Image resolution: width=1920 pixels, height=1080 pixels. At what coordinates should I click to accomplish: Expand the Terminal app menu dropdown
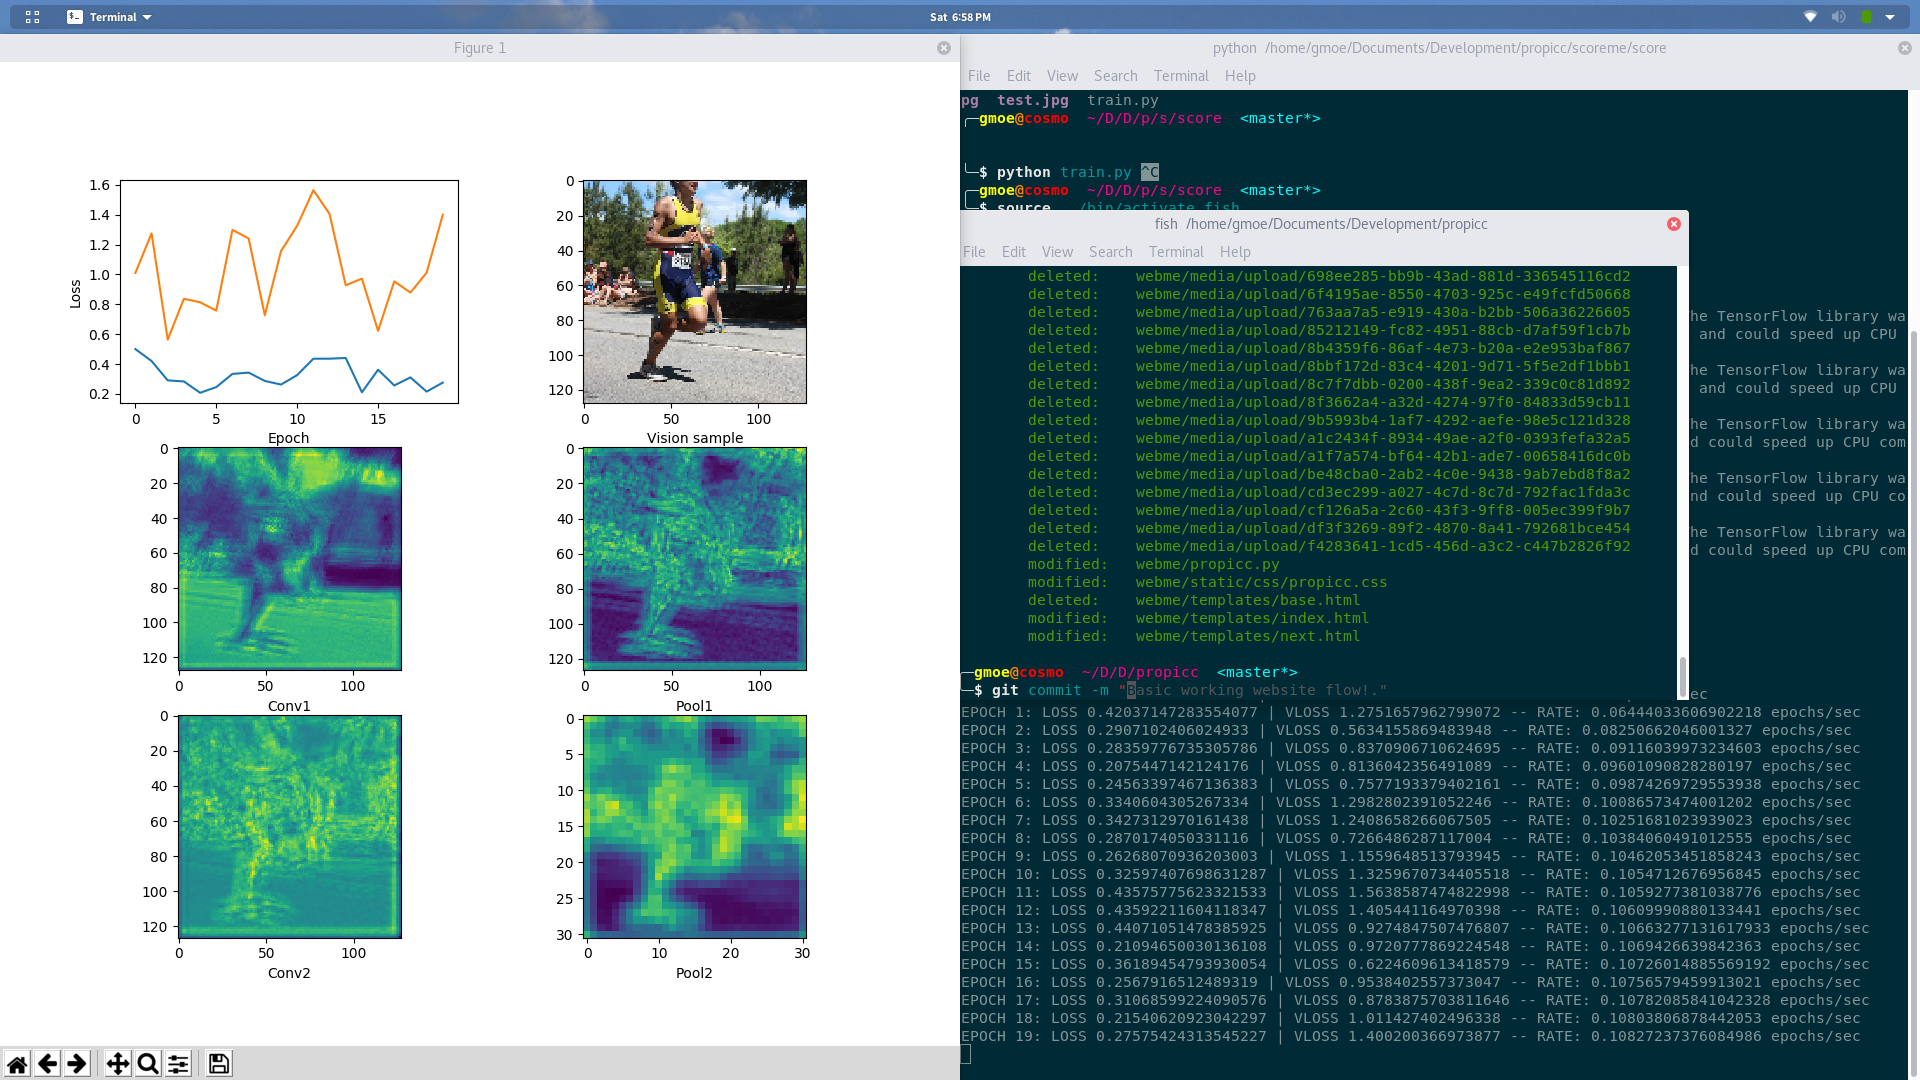click(110, 17)
